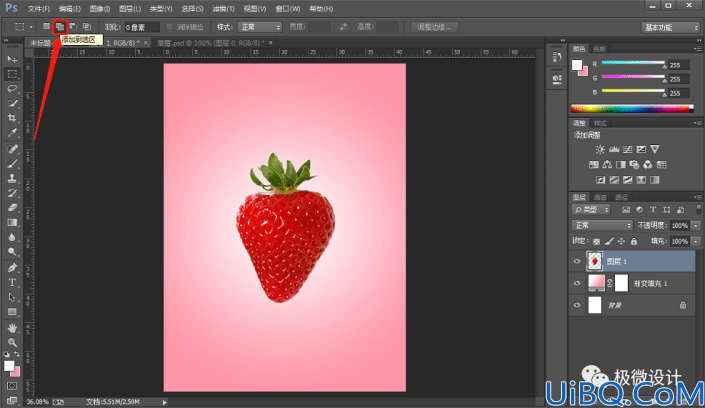Switch to the 样式 panel tab
This screenshot has height=408, width=705.
600,123
